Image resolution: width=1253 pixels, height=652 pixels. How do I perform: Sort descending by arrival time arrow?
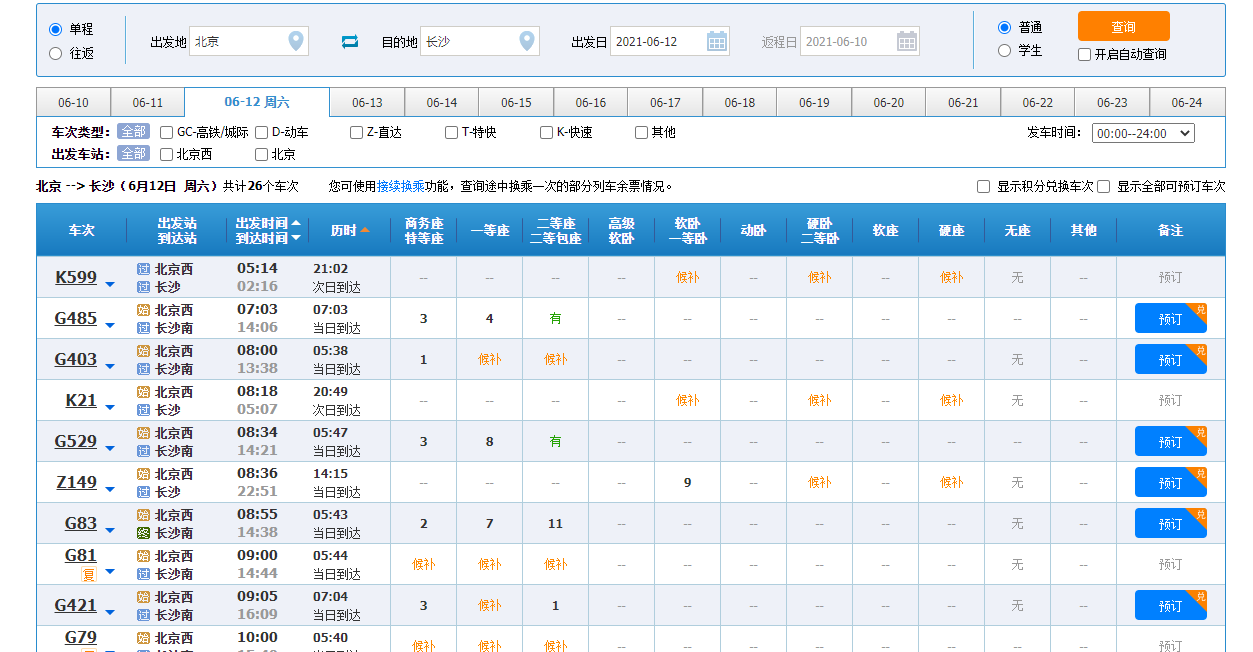pos(296,238)
